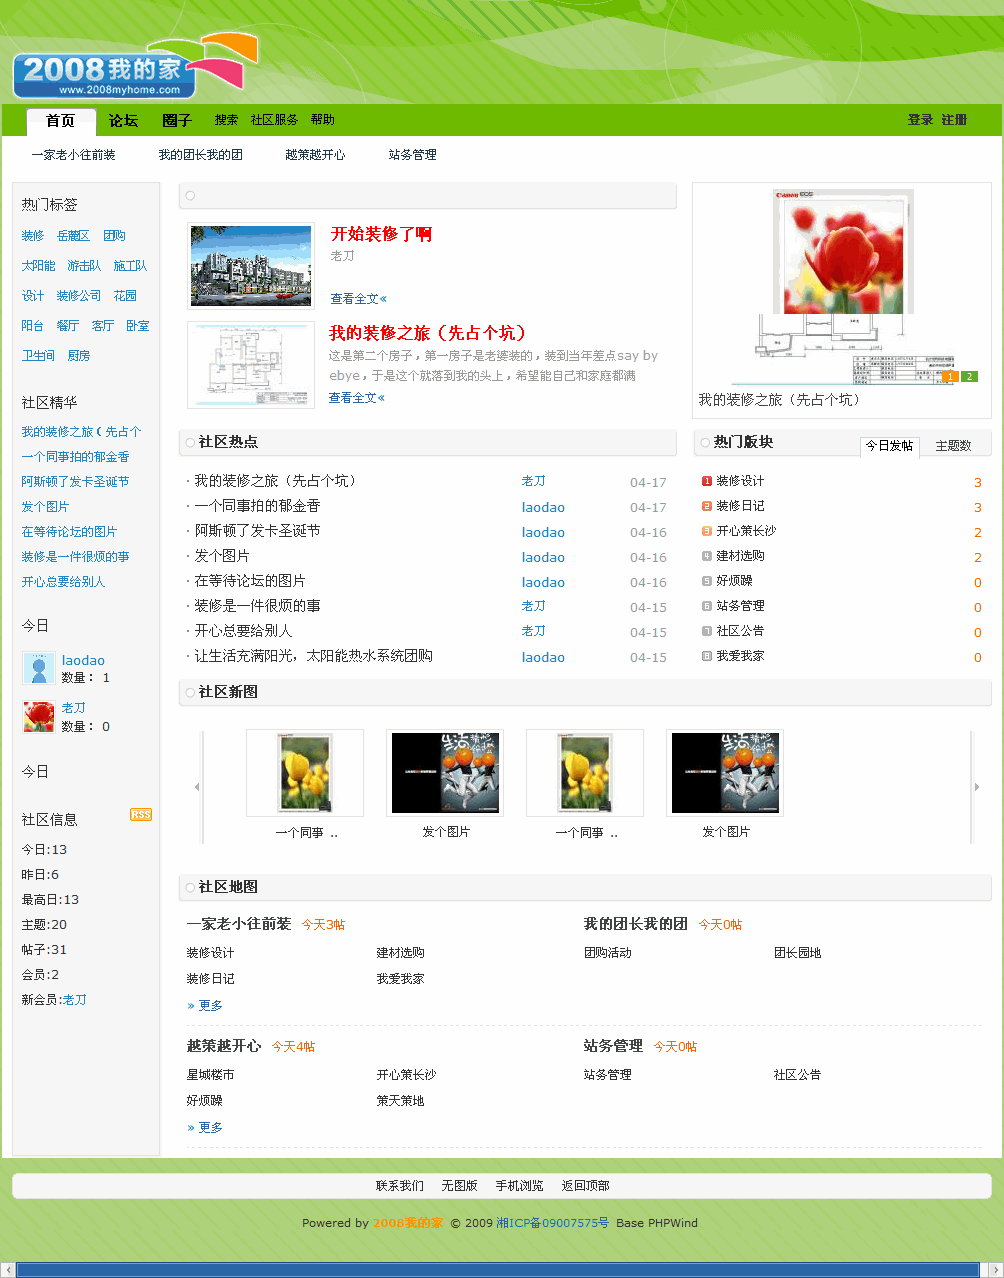Click the 登录 link
This screenshot has height=1278, width=1004.
point(920,120)
